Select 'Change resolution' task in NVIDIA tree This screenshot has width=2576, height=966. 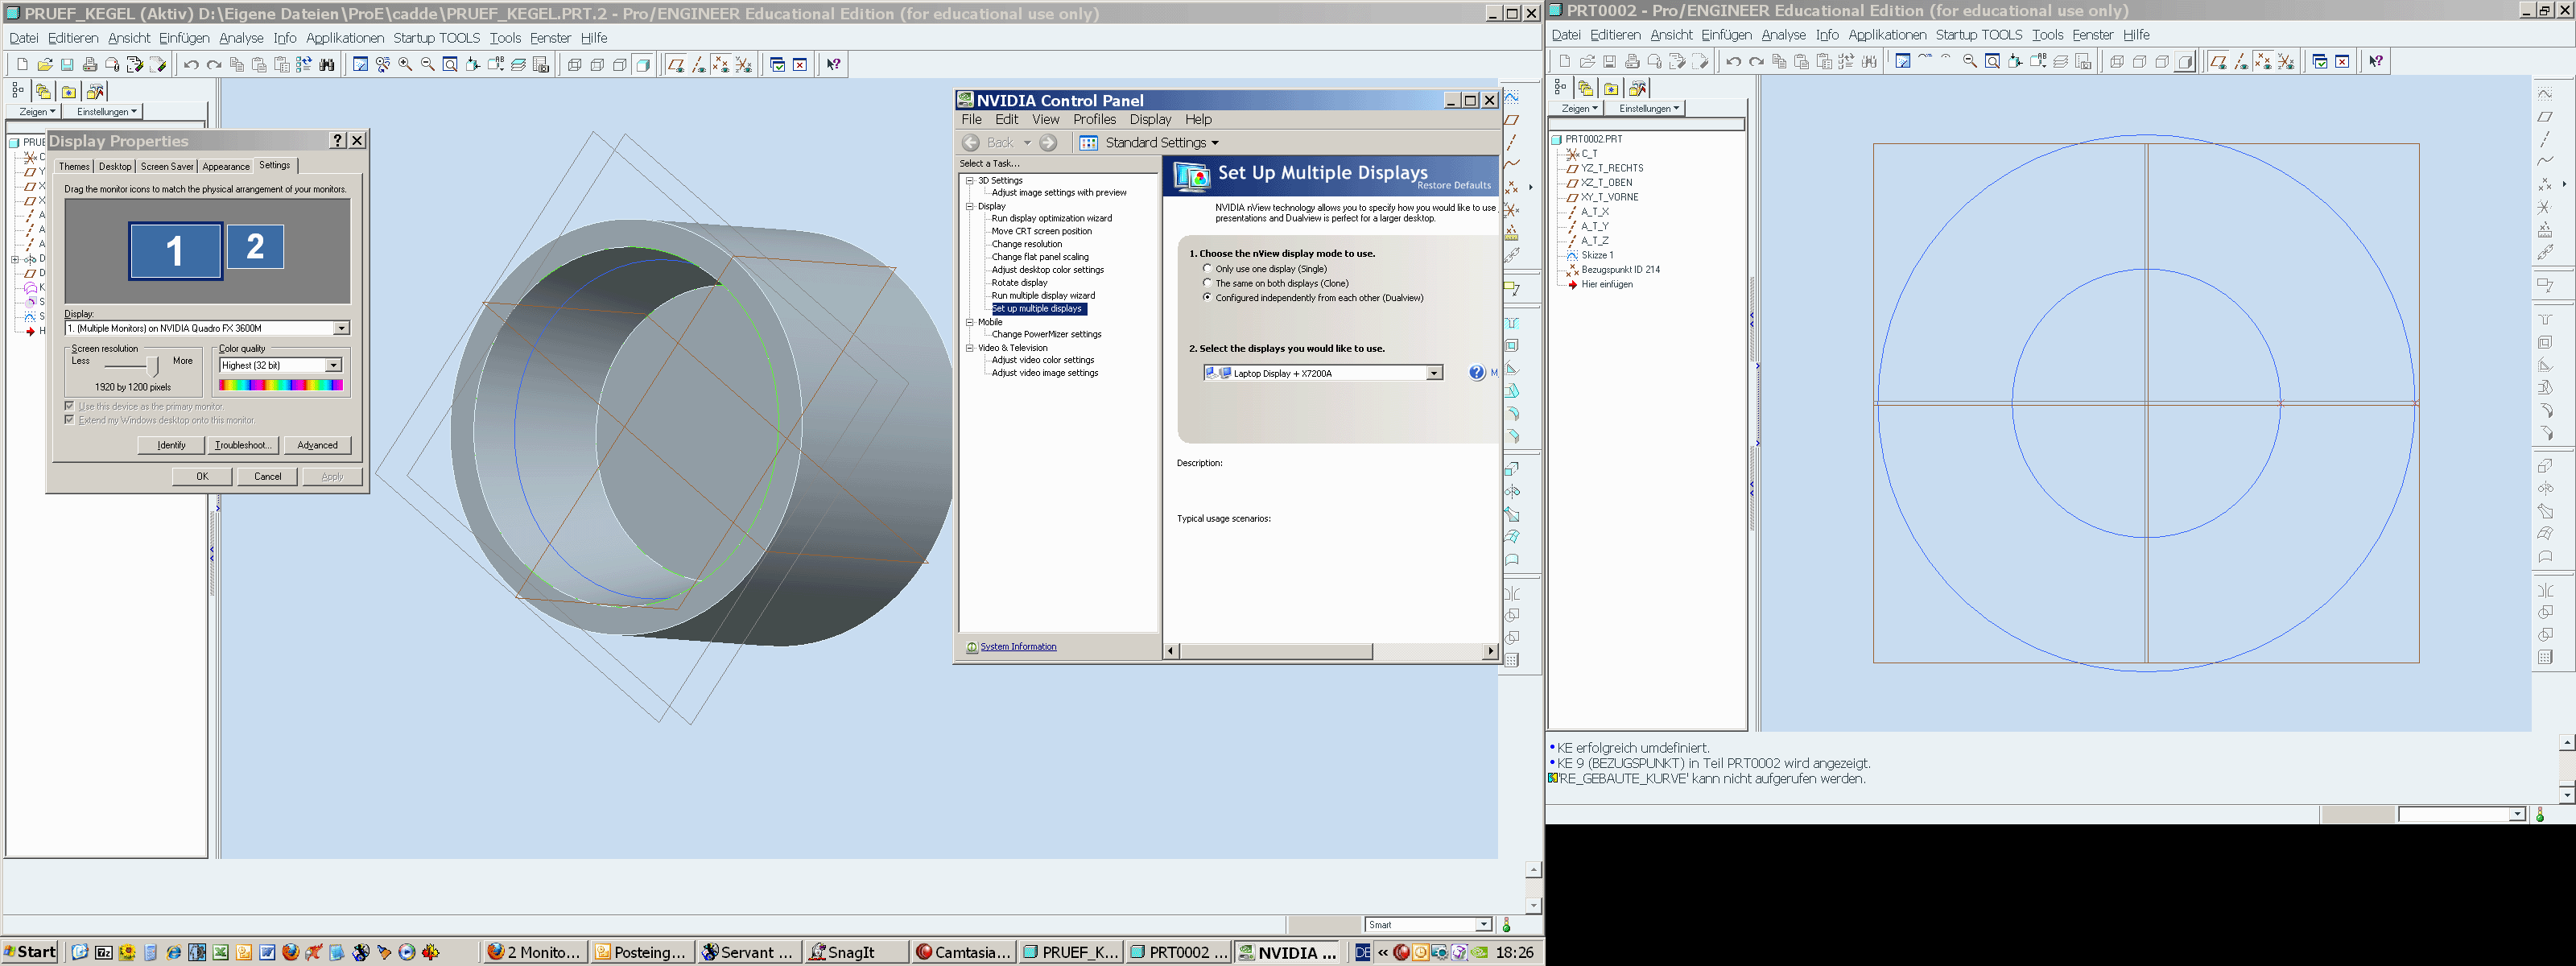tap(1027, 244)
